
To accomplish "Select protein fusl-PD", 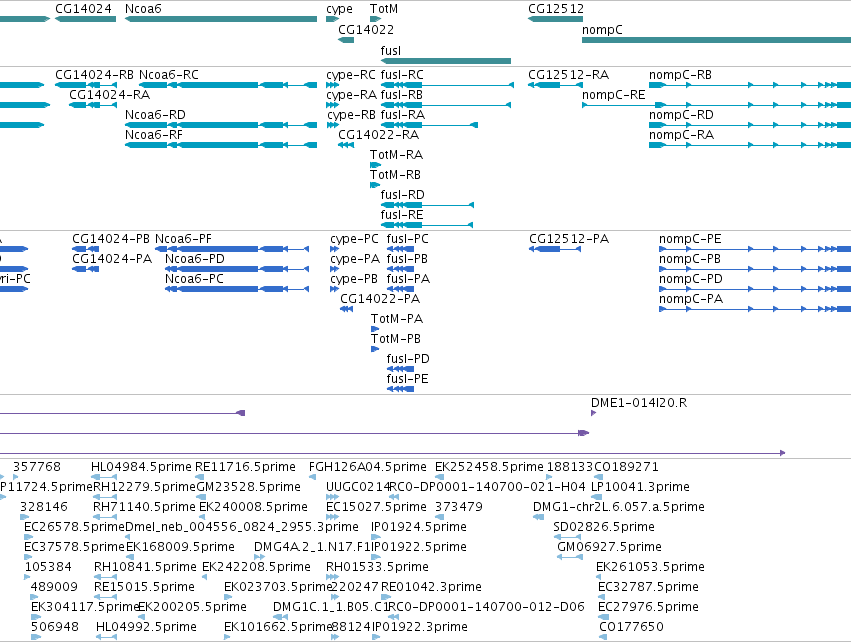I will click(401, 368).
